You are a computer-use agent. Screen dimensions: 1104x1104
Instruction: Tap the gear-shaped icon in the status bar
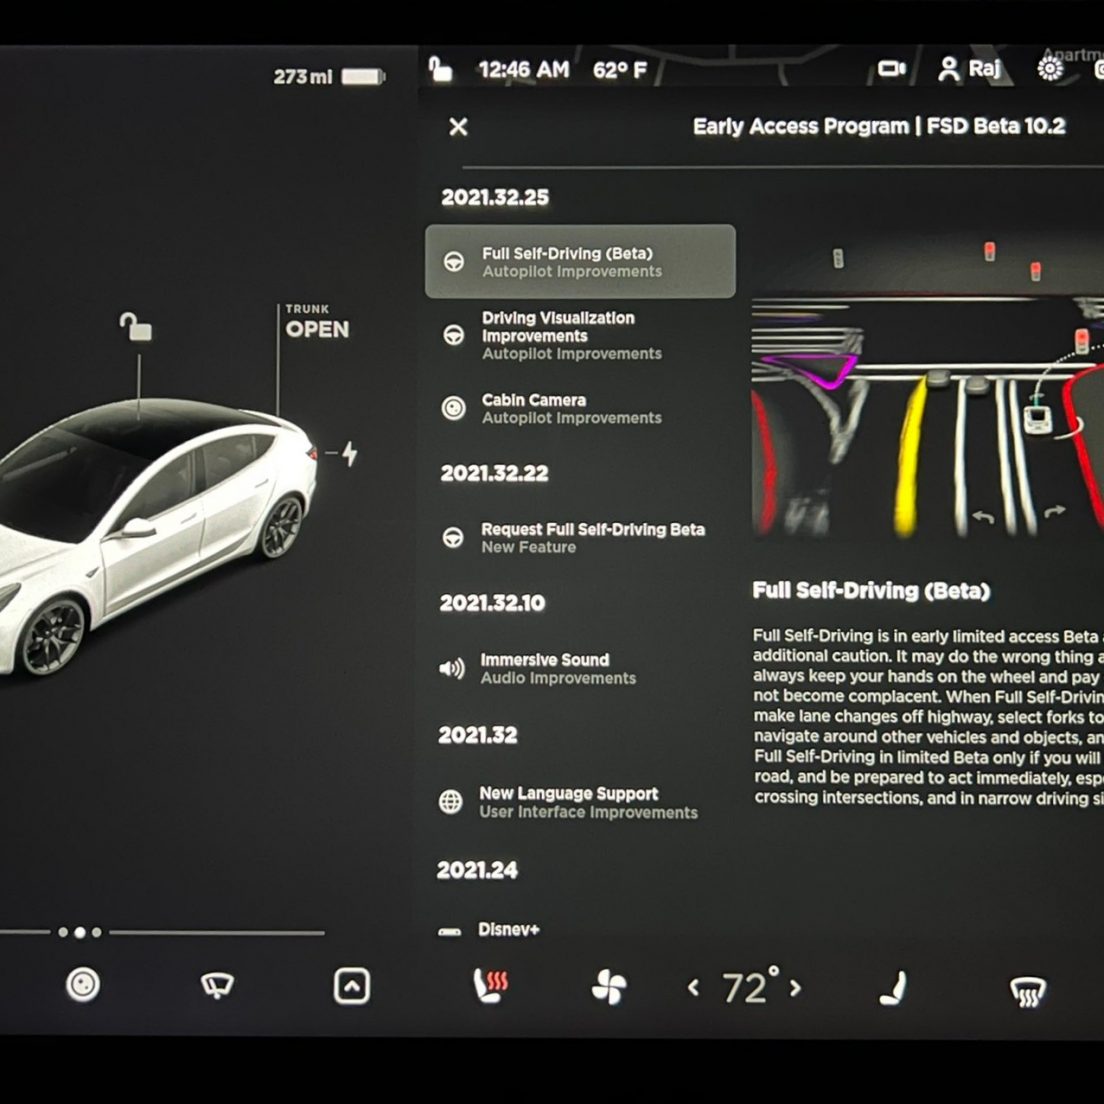[1050, 68]
